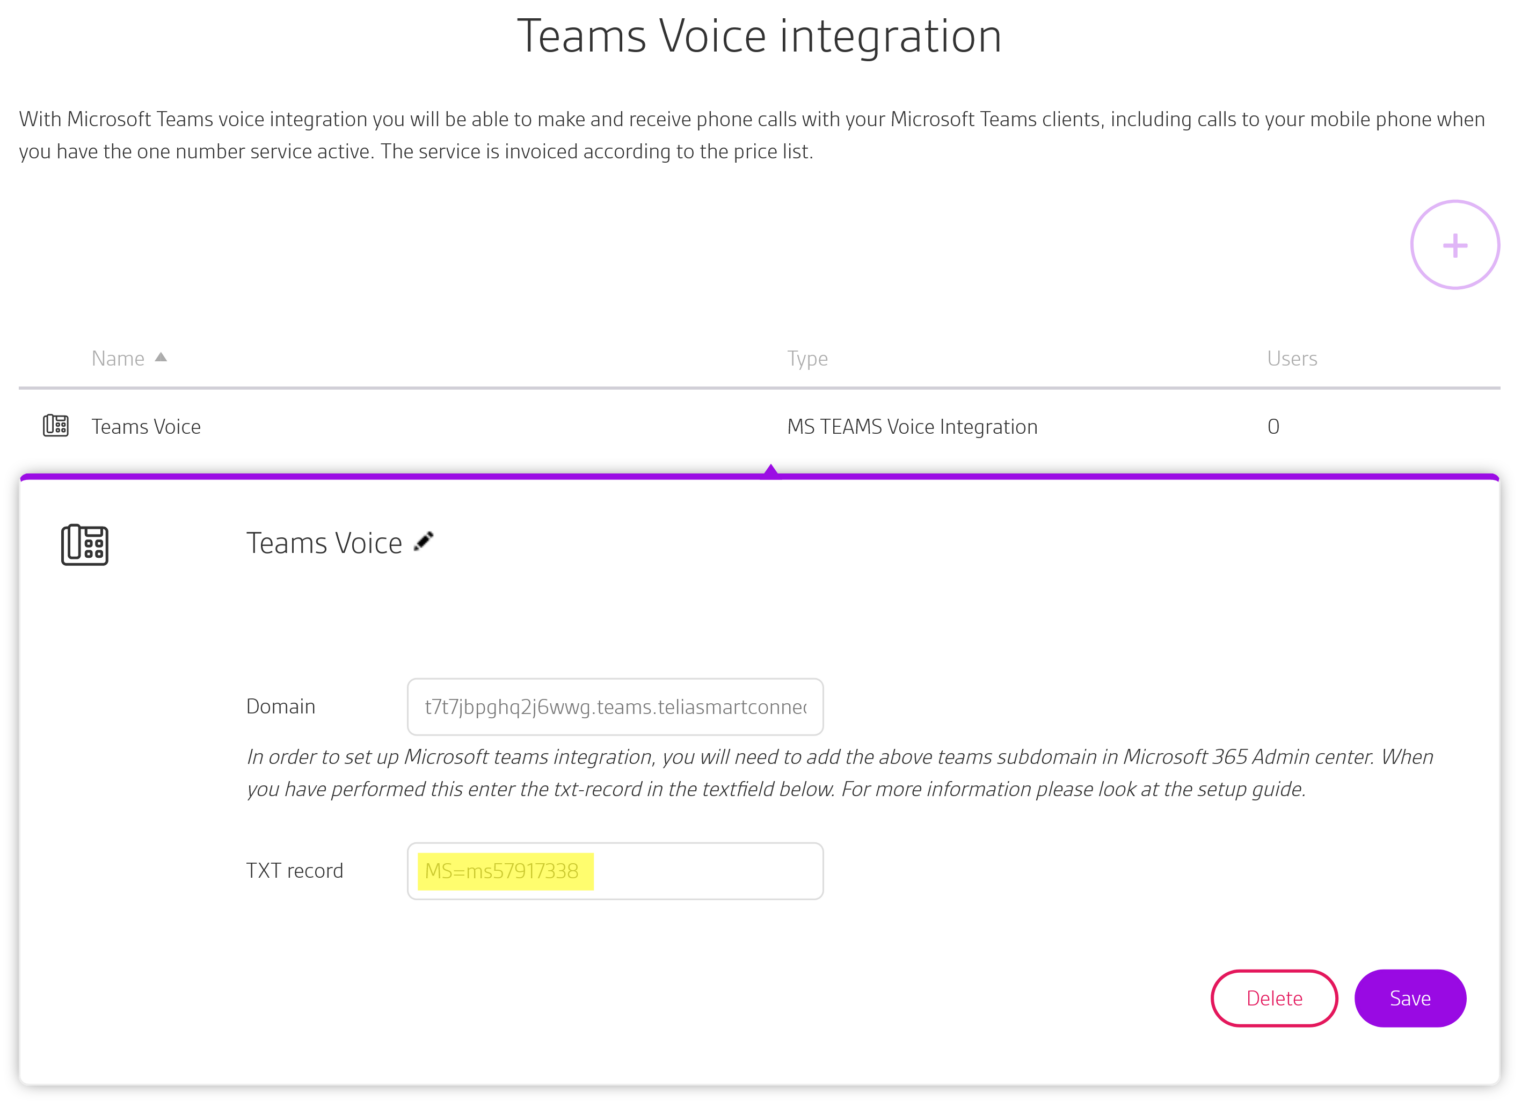Screen dimensions: 1536x1115
Task: Sort the table by Name column
Action: pos(118,358)
